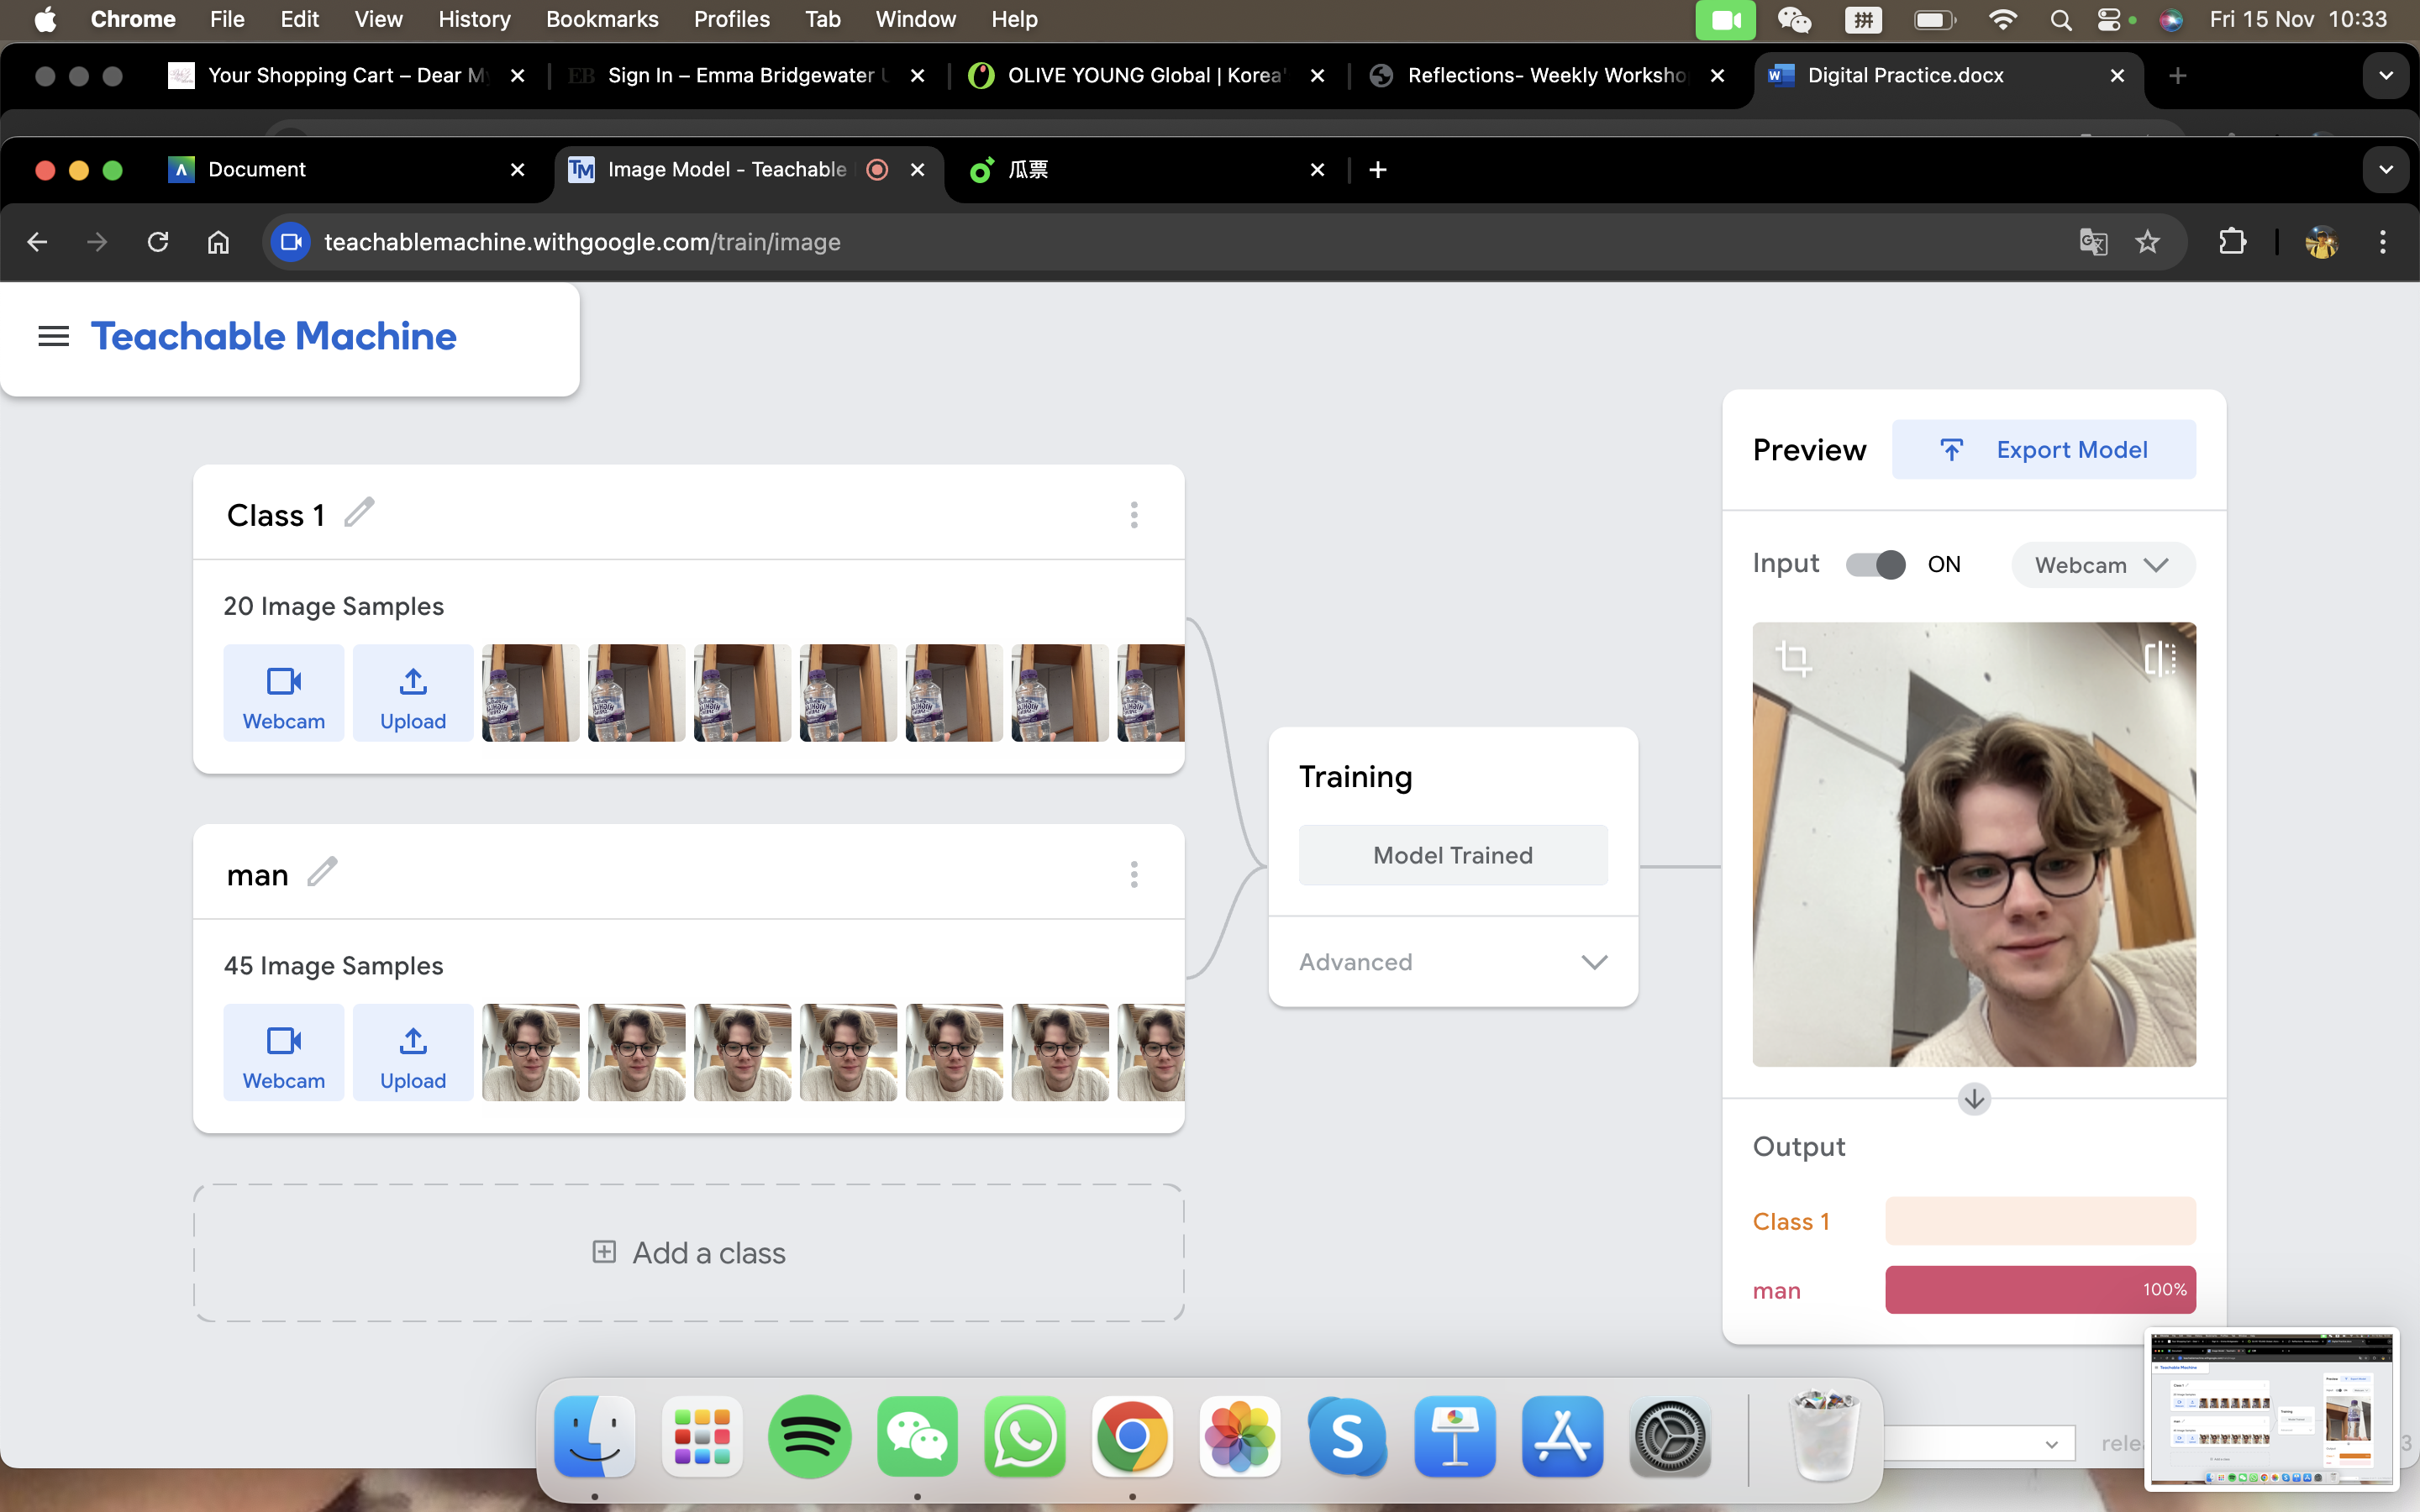The height and width of the screenshot is (1512, 2420).
Task: Click the Export Model button
Action: [x=2043, y=450]
